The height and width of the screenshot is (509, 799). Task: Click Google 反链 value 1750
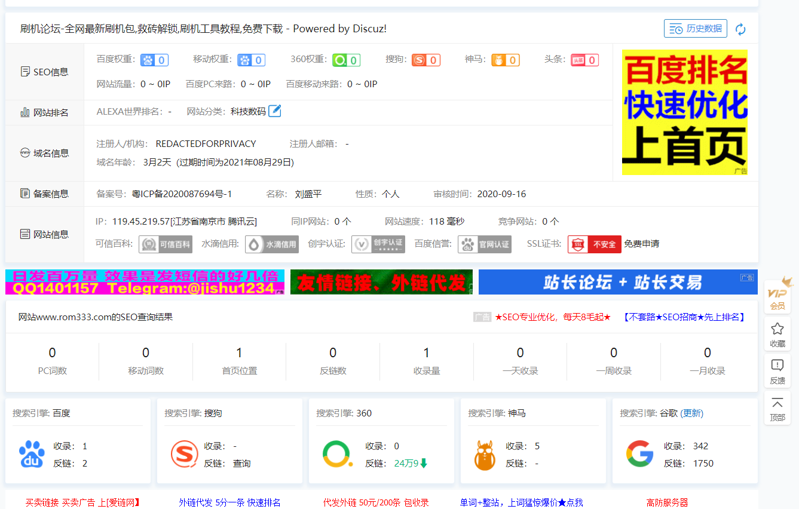coord(703,463)
